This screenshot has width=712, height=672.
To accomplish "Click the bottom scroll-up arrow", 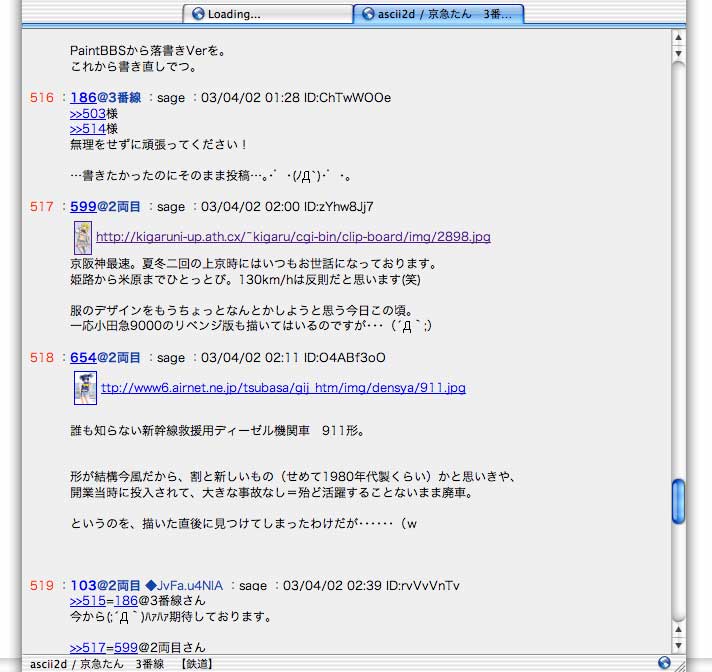I will pos(678,629).
